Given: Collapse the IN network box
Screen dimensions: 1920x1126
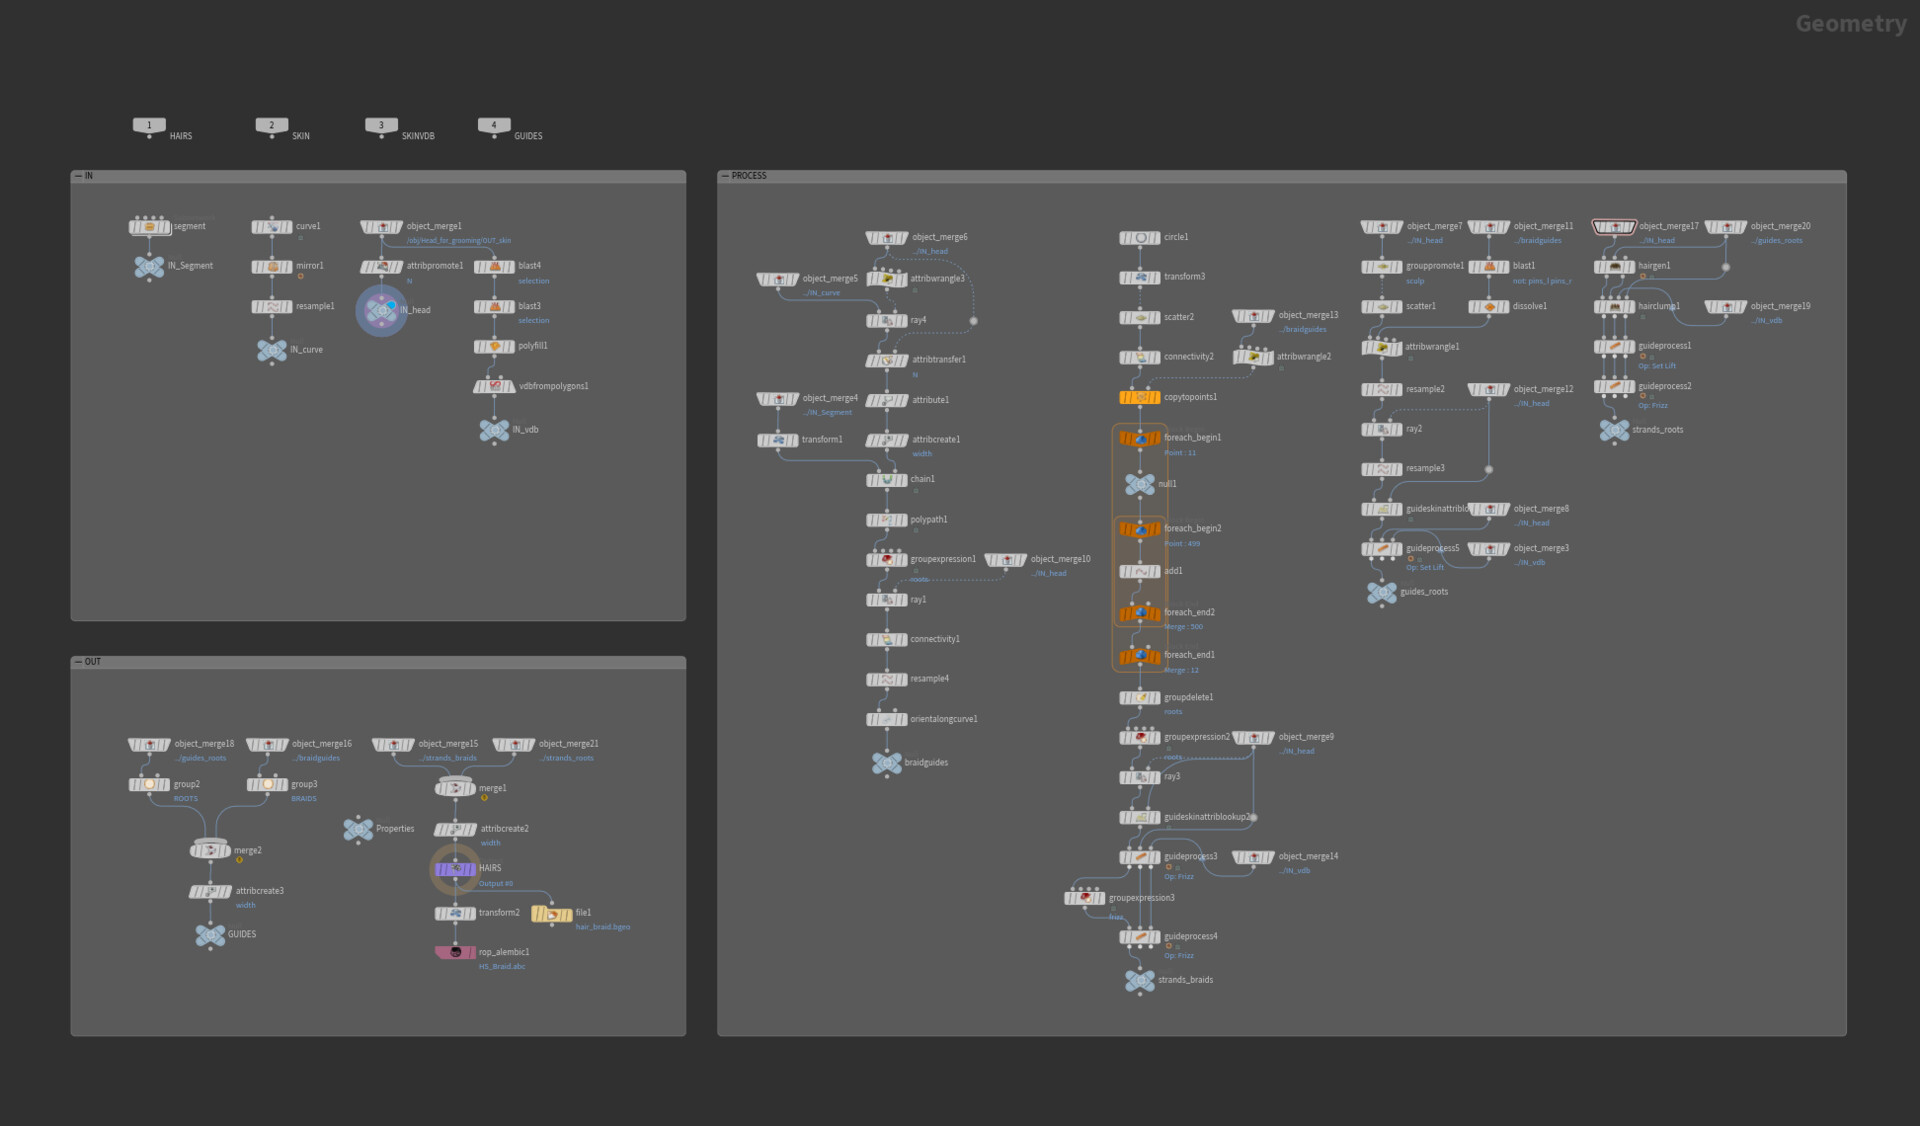Looking at the screenshot, I should point(78,176).
